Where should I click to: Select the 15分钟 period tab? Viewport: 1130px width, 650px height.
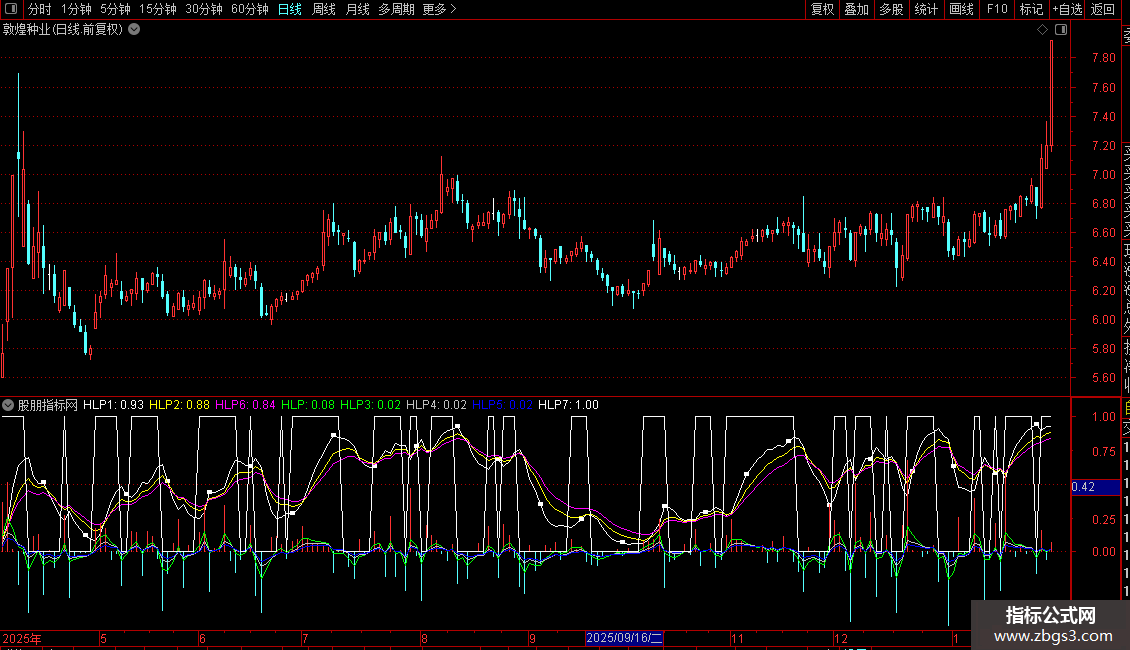158,9
